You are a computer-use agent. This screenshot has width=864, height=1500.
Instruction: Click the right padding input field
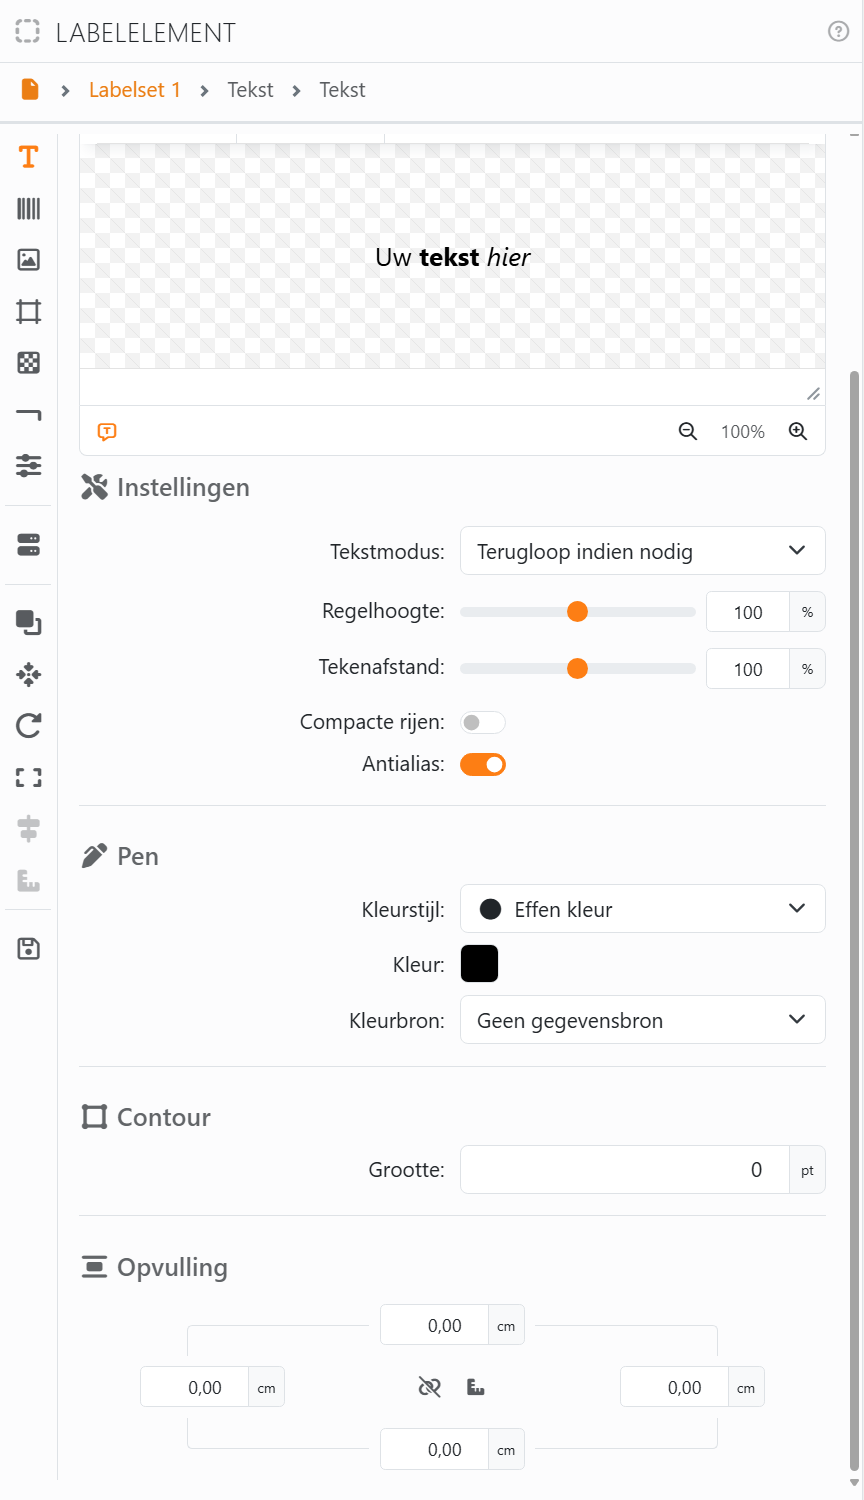(x=674, y=1387)
